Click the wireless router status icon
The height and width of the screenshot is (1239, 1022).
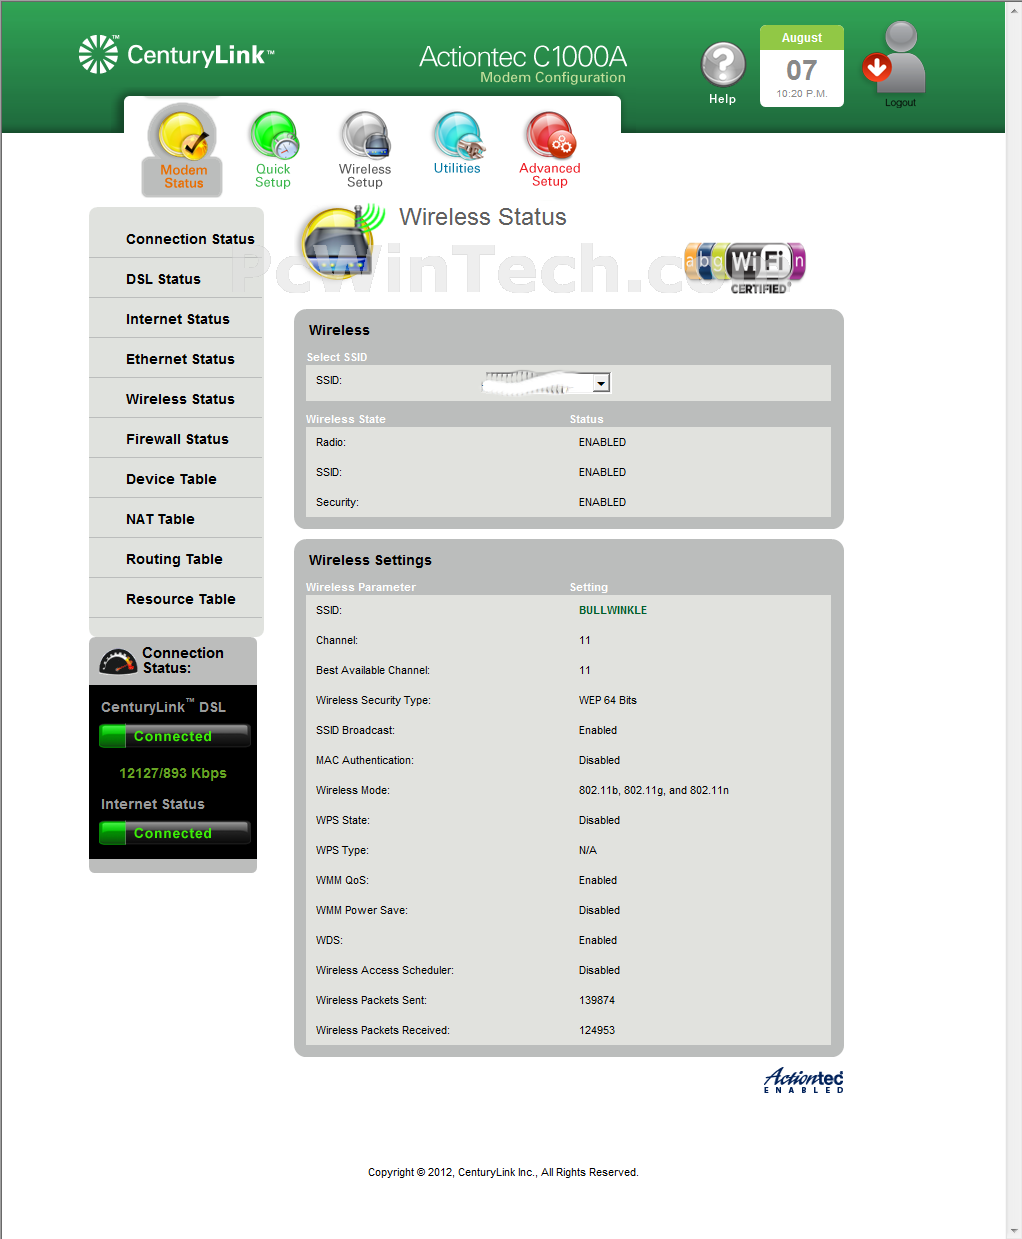343,241
